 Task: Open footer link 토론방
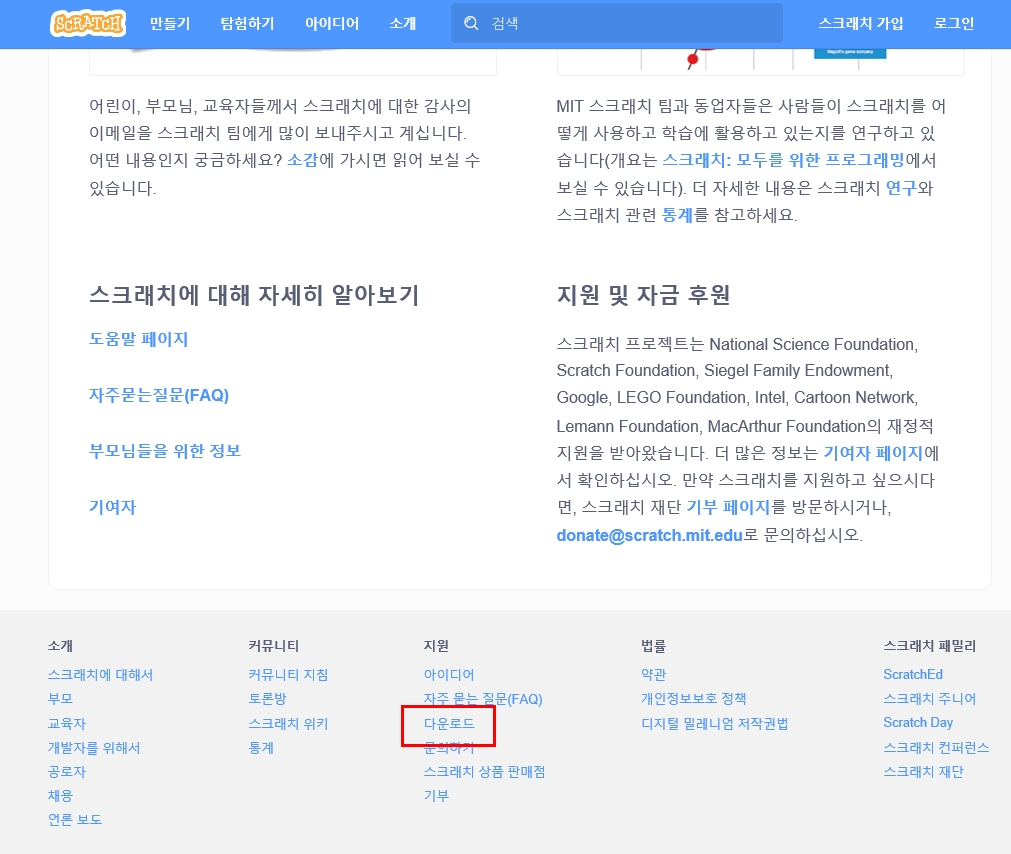(267, 699)
